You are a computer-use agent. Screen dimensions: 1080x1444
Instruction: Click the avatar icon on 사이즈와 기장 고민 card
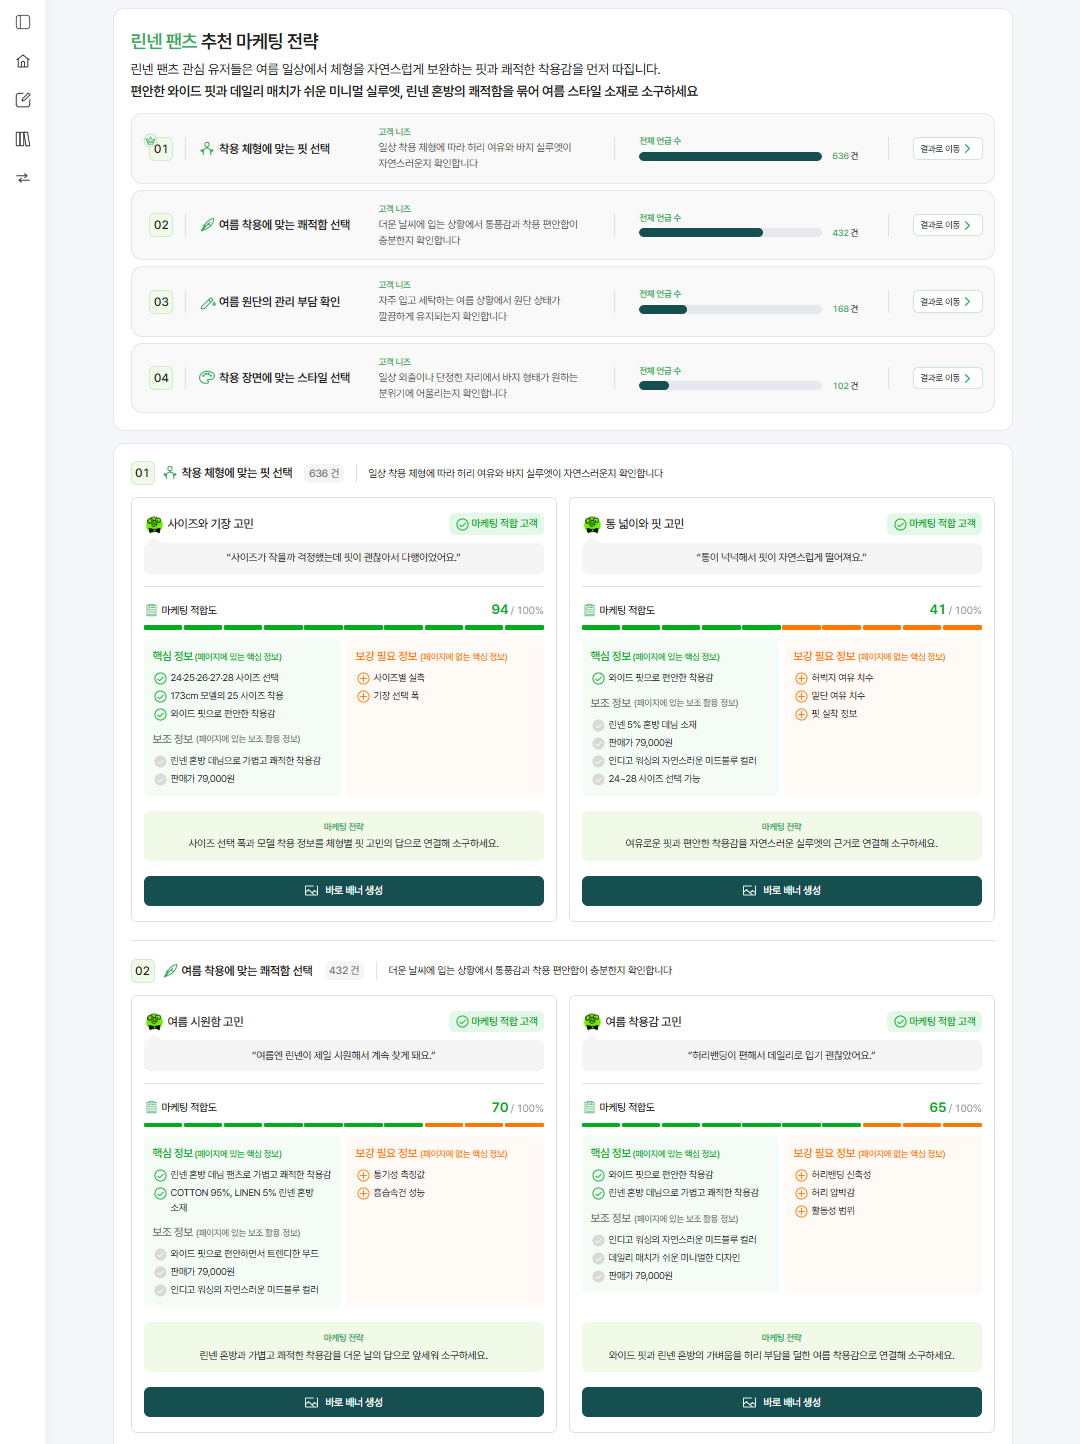[154, 524]
